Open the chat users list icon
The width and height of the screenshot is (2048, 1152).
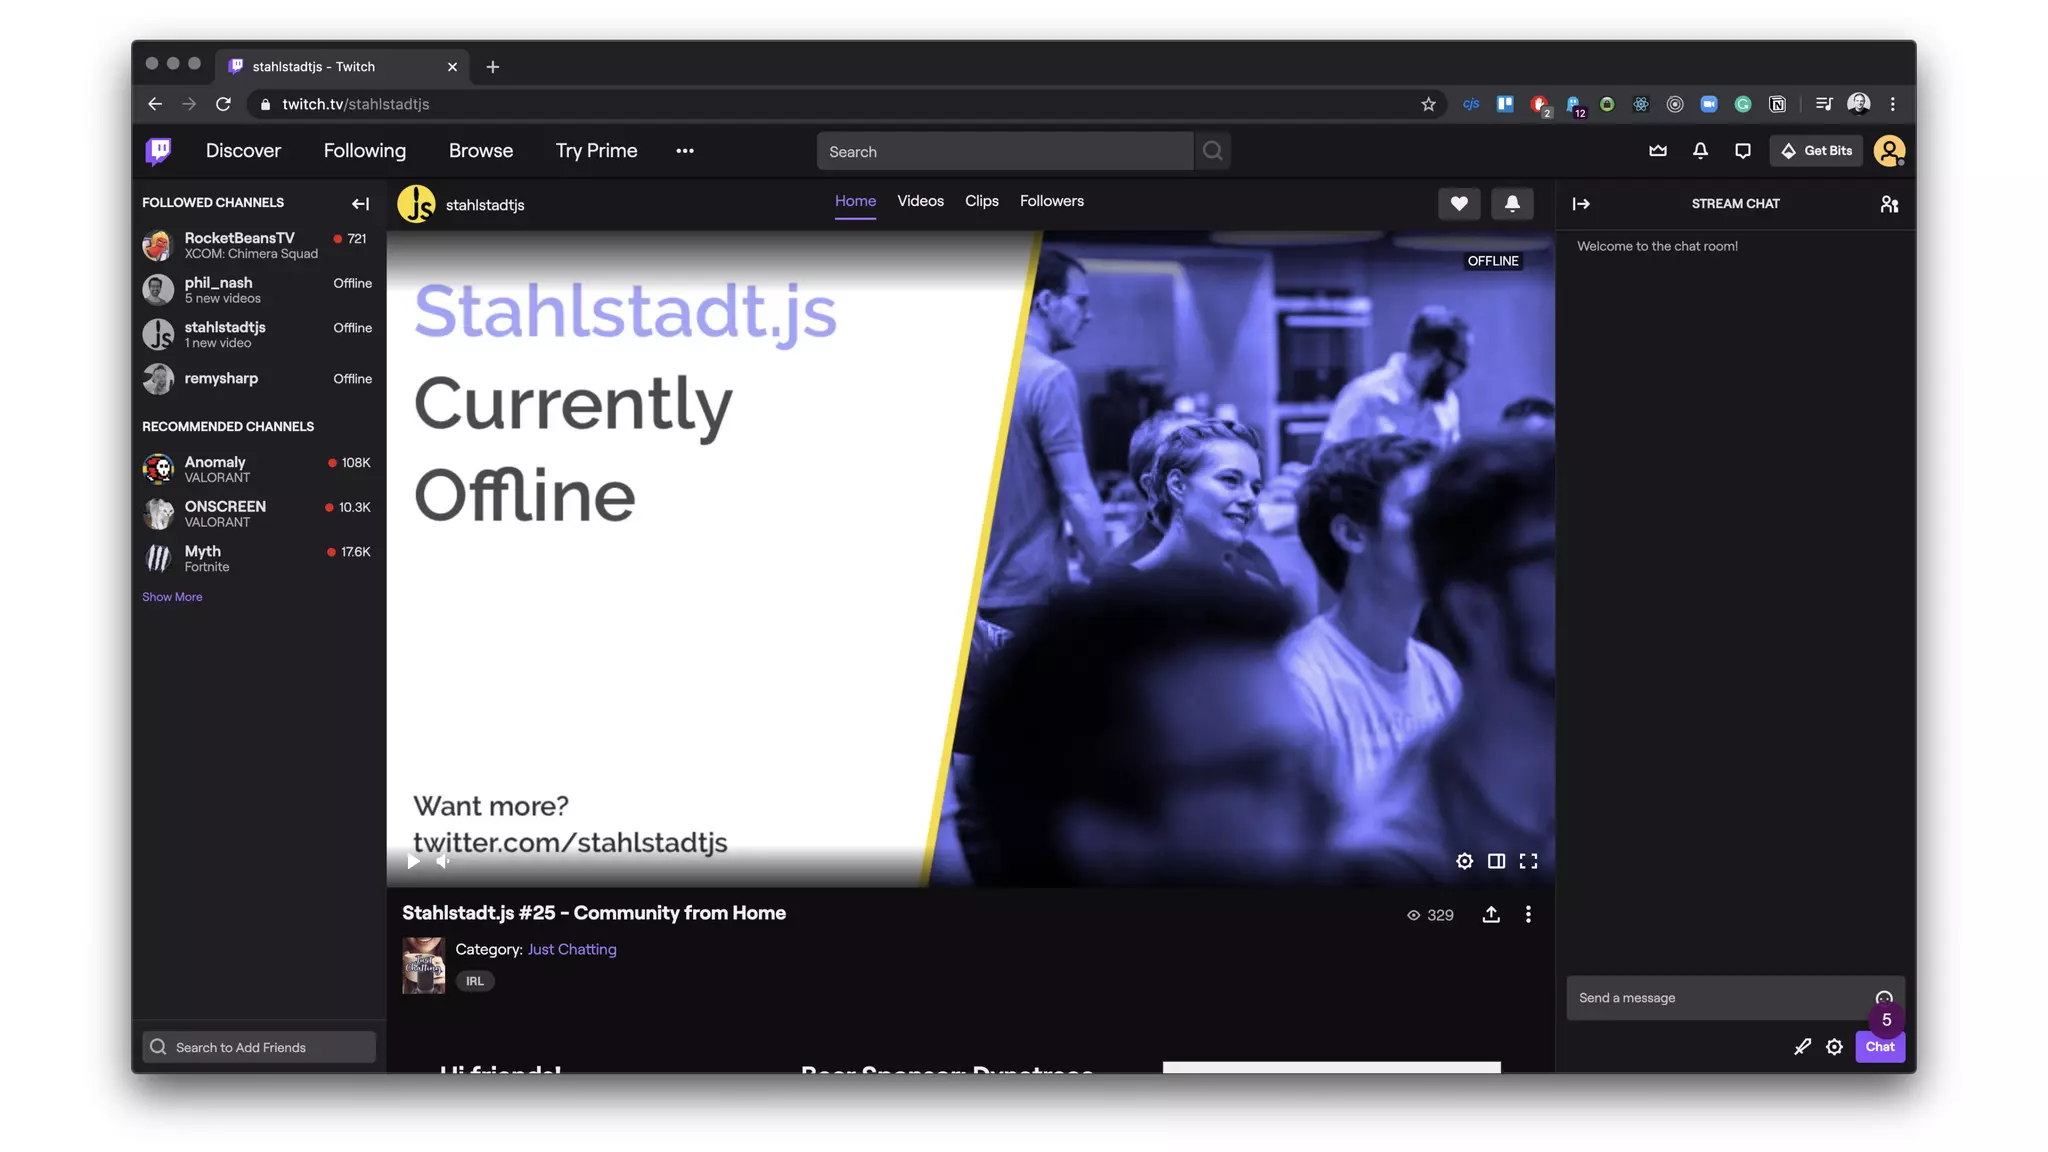pyautogui.click(x=1889, y=204)
